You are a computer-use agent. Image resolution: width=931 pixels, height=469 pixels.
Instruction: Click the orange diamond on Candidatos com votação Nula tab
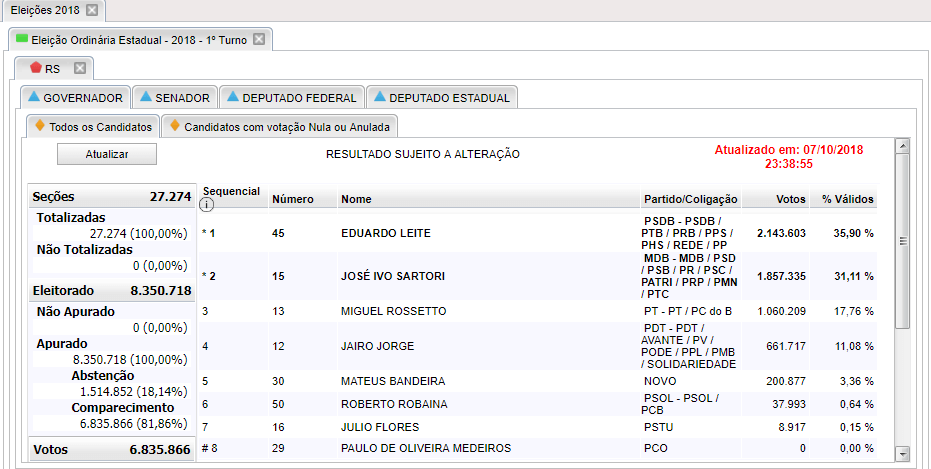(175, 126)
